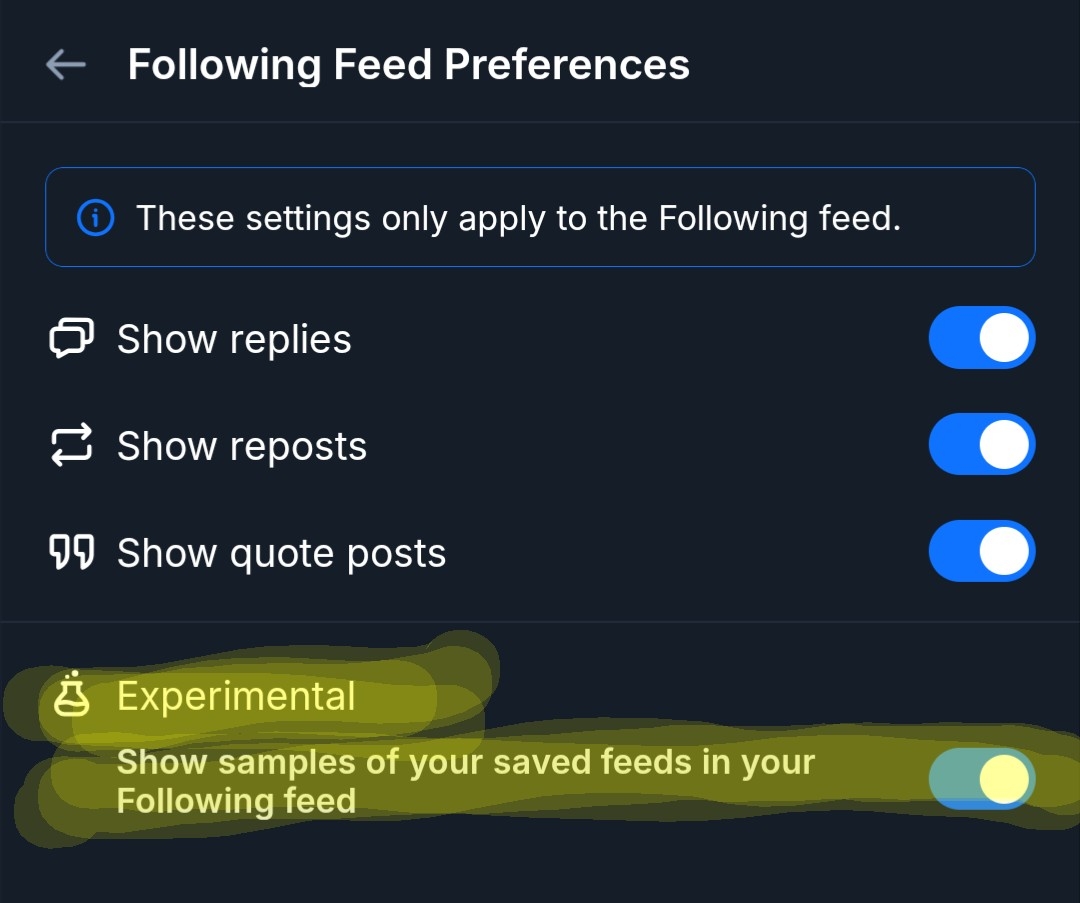Disable the Show reposts toggle
Viewport: 1080px width, 903px height.
[x=981, y=445]
